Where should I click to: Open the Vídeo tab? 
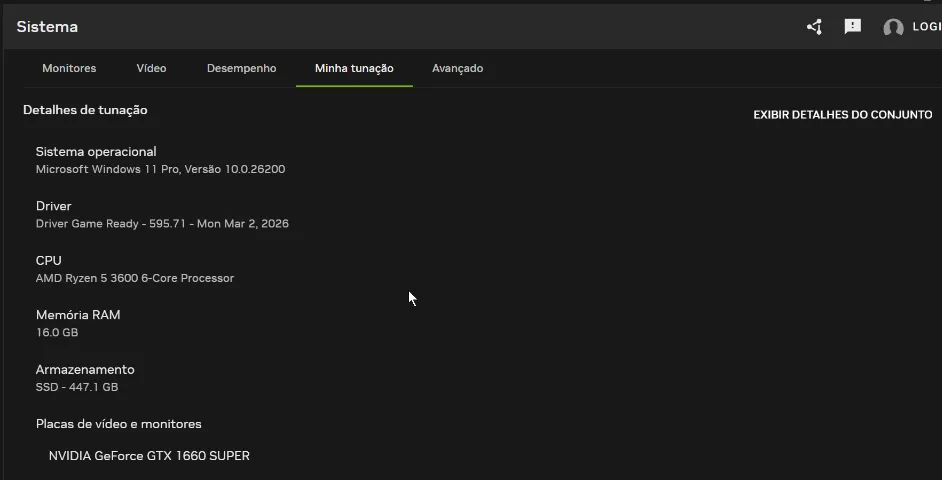pos(151,68)
